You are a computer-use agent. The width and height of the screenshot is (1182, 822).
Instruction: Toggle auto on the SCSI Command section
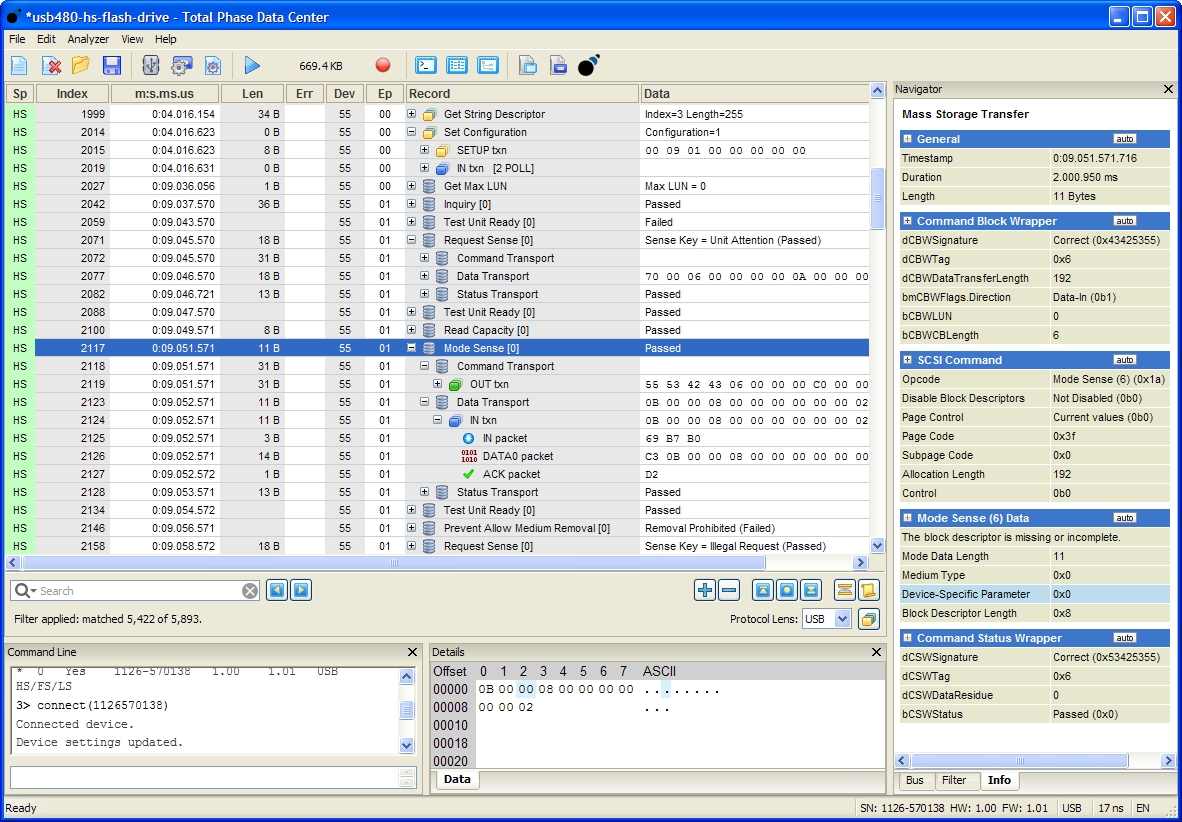point(1124,360)
